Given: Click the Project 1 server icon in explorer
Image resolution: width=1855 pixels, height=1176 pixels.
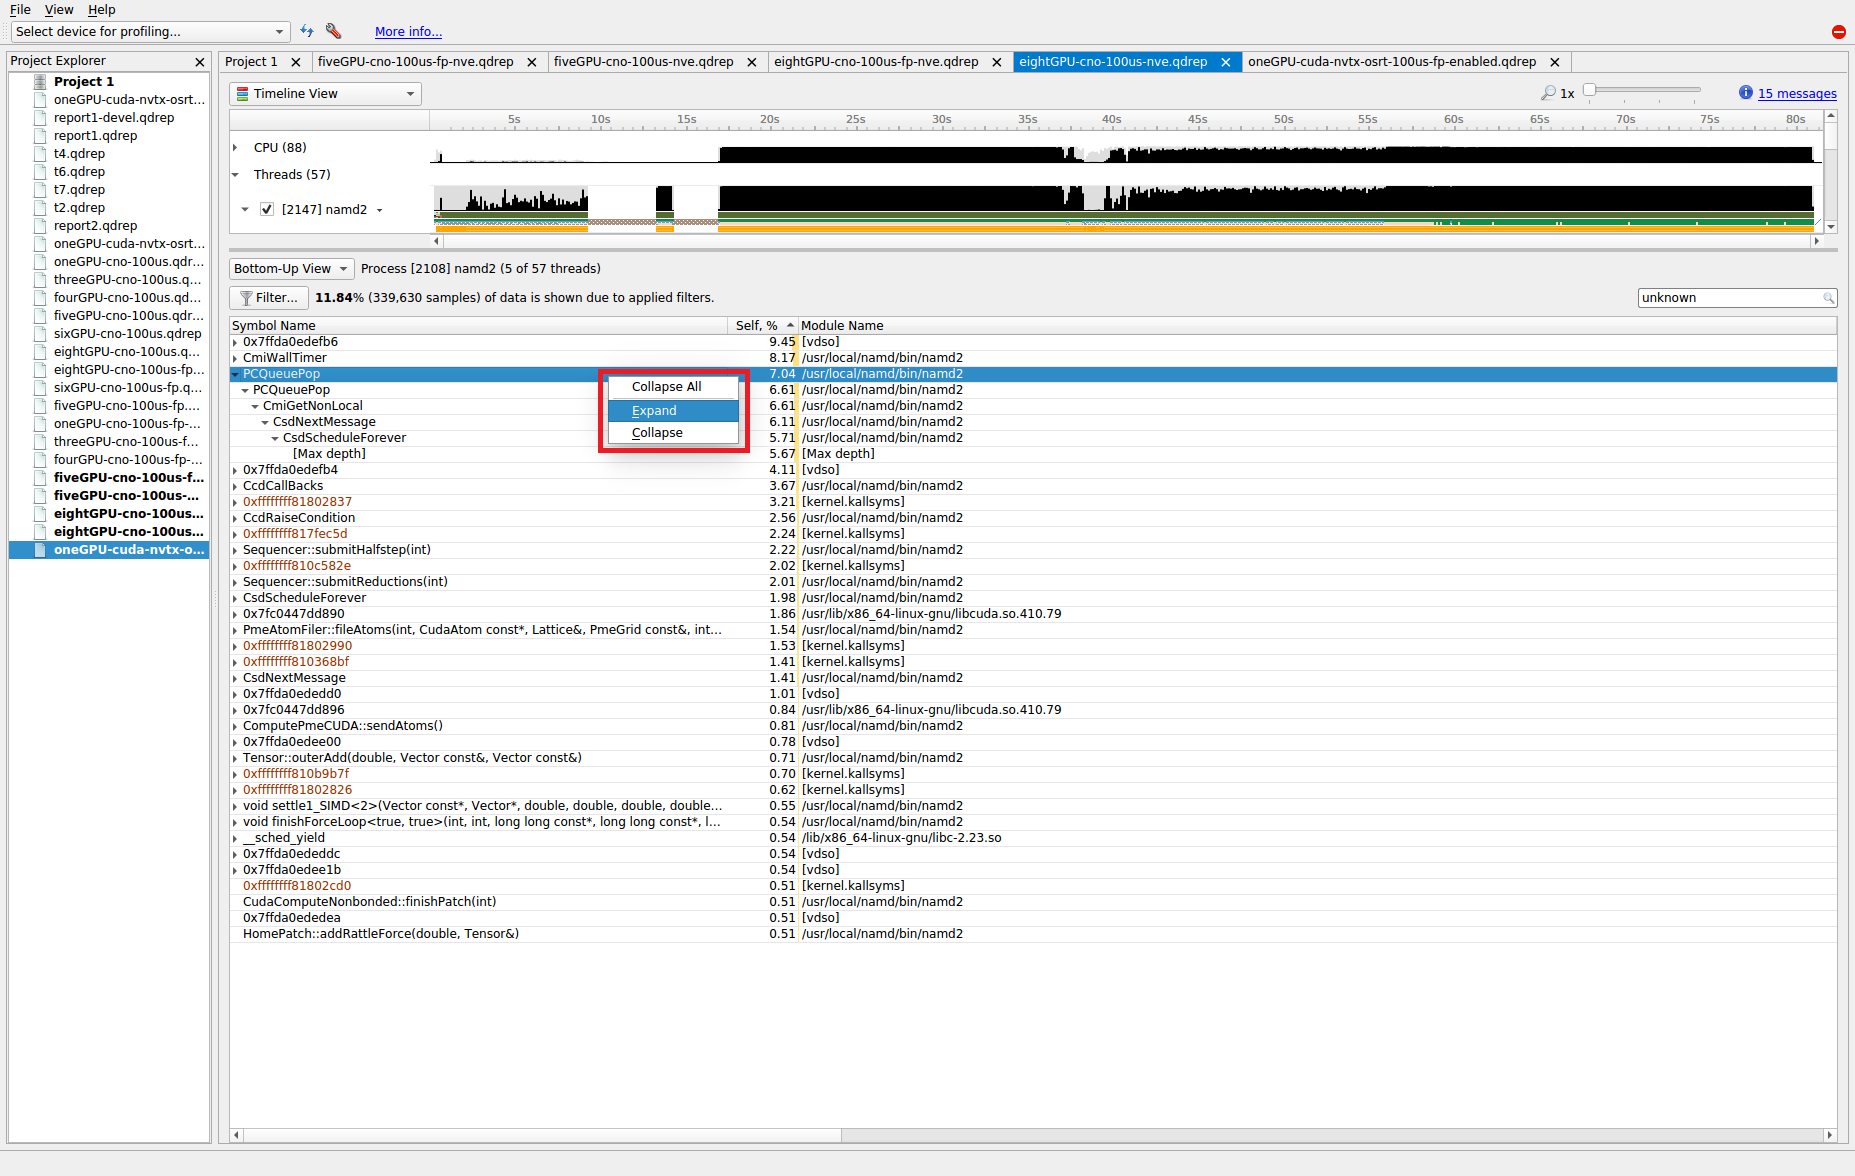Looking at the screenshot, I should [40, 82].
